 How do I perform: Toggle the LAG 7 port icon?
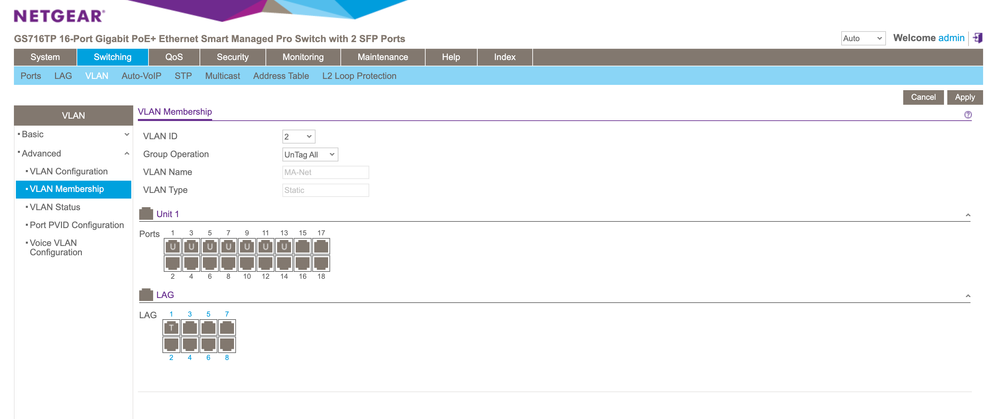(227, 327)
